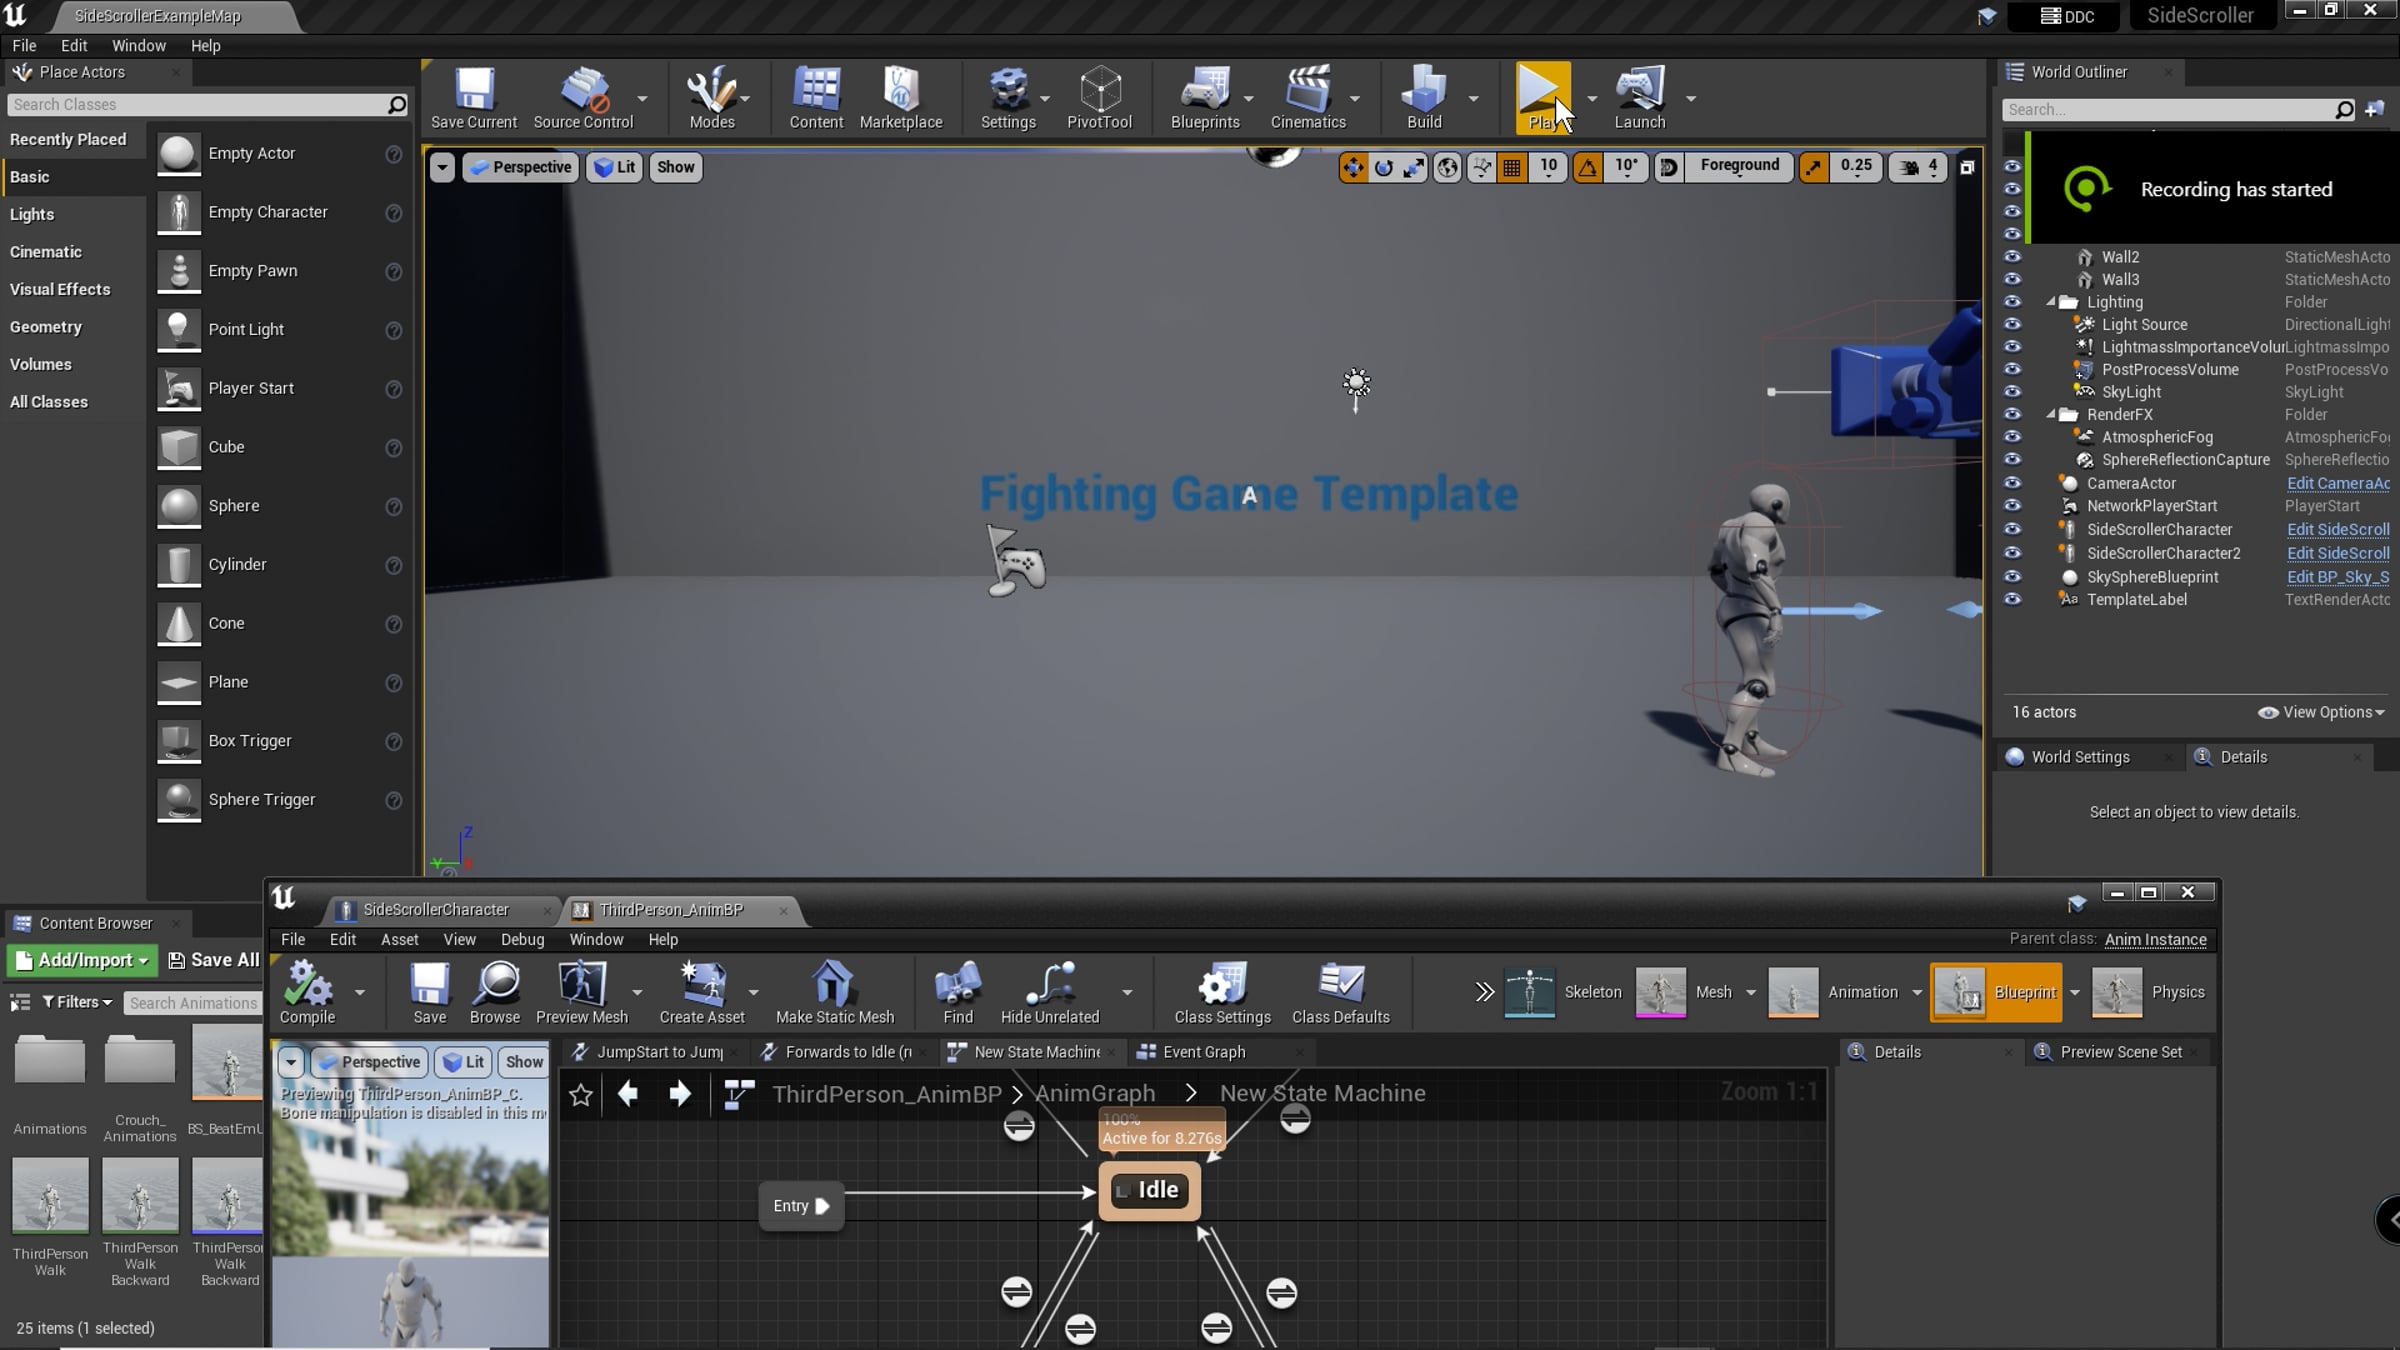
Task: Open Build options dropdown arrow
Action: (1473, 98)
